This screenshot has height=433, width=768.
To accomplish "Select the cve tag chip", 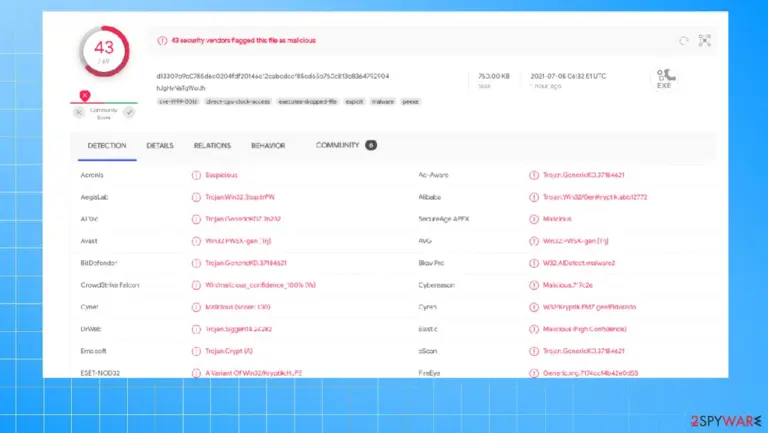I will point(178,101).
